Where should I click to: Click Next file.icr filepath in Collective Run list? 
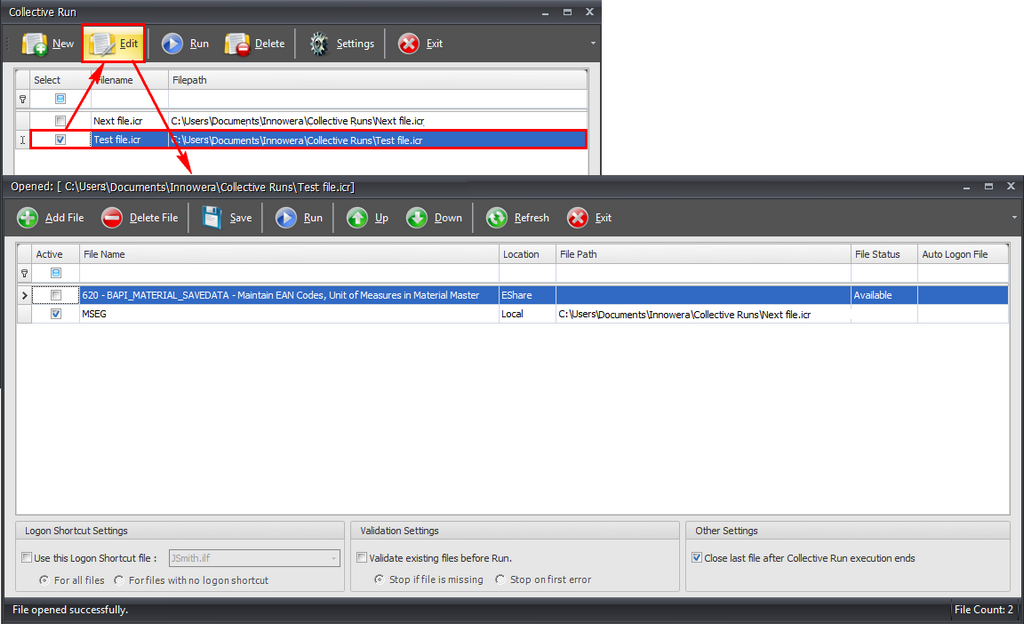[x=377, y=121]
